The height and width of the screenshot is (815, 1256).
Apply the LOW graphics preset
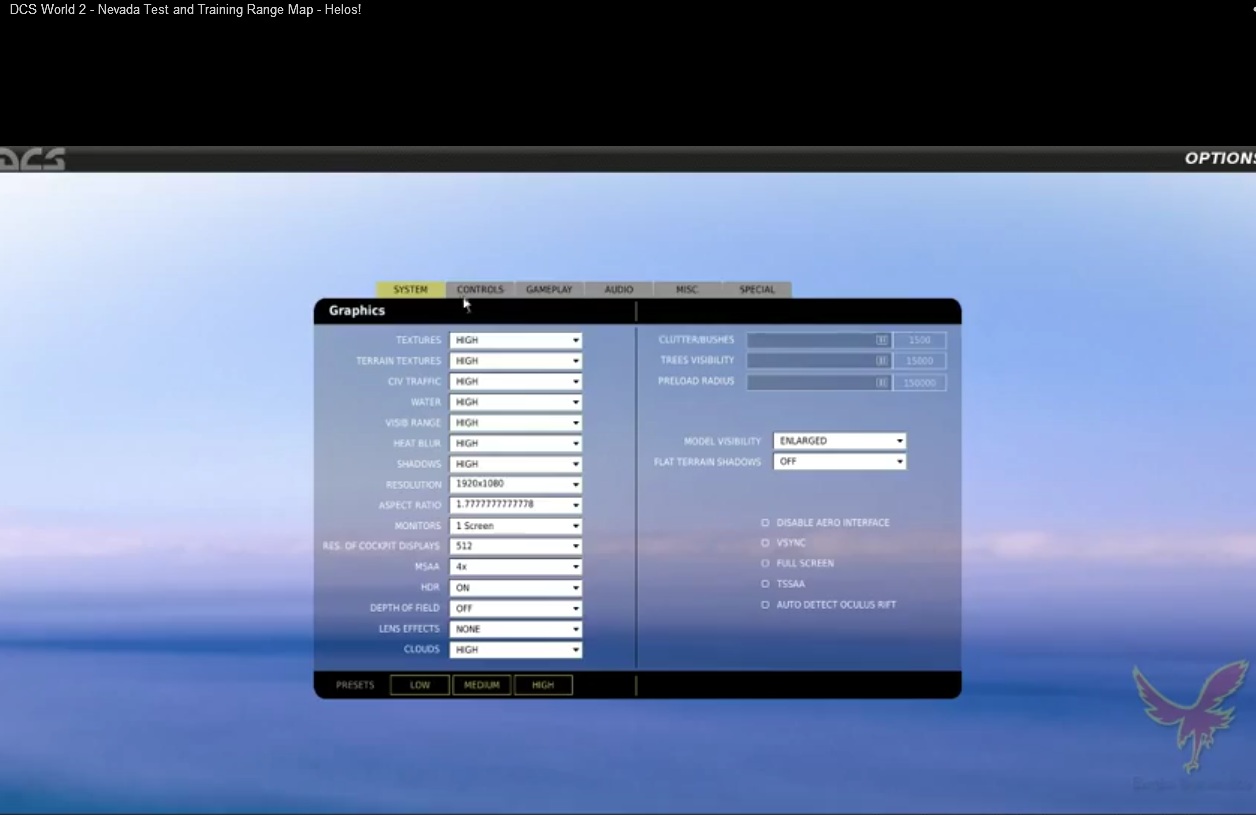tap(420, 685)
